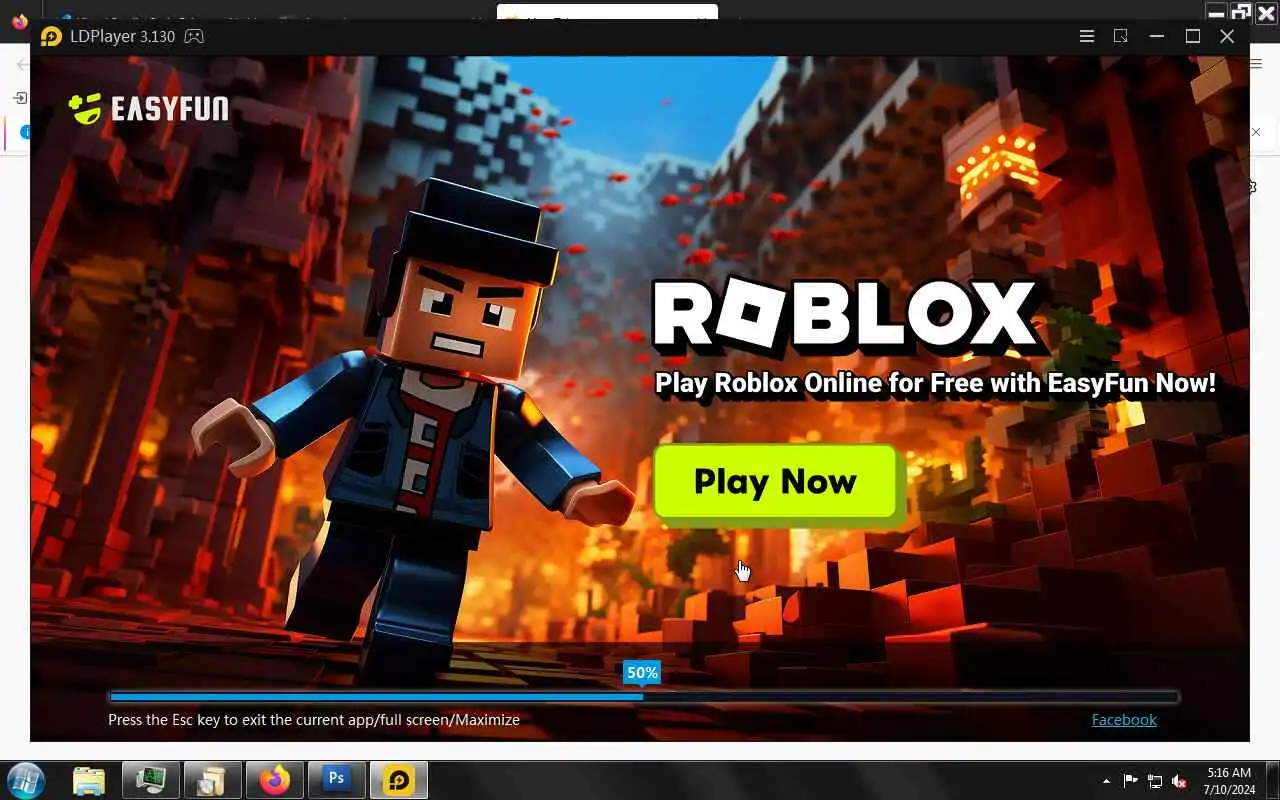
Task: Open the clock showing 5:16 AM
Action: pos(1229,781)
